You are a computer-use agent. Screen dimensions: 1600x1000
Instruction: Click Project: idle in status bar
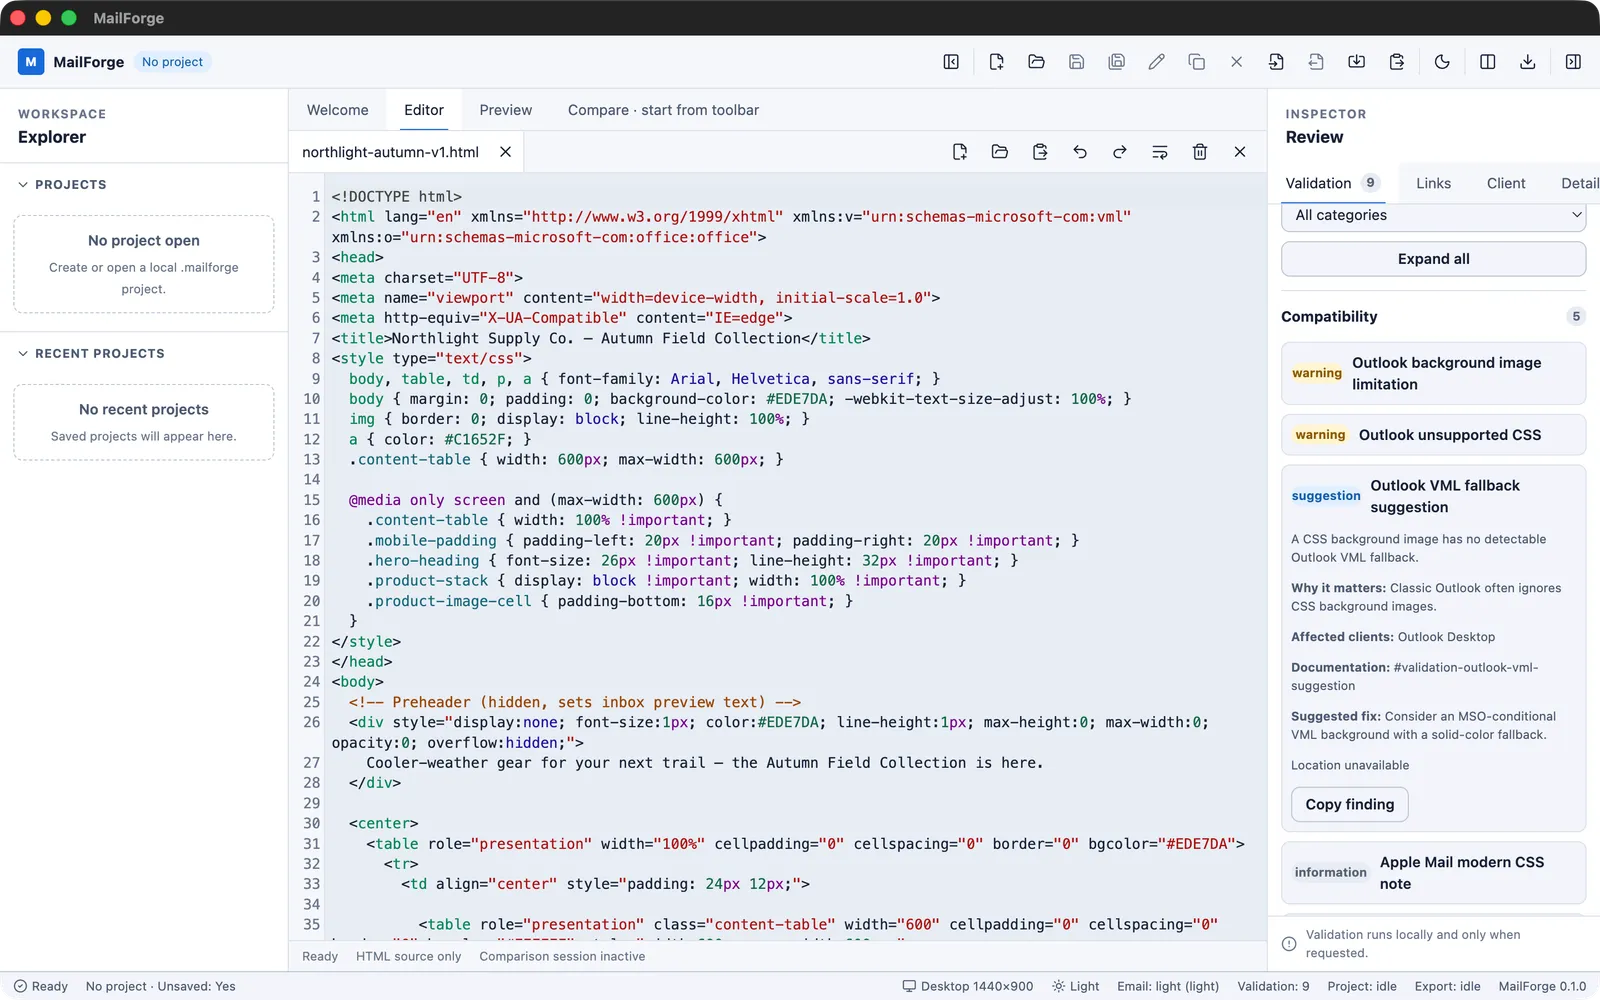tap(1362, 986)
